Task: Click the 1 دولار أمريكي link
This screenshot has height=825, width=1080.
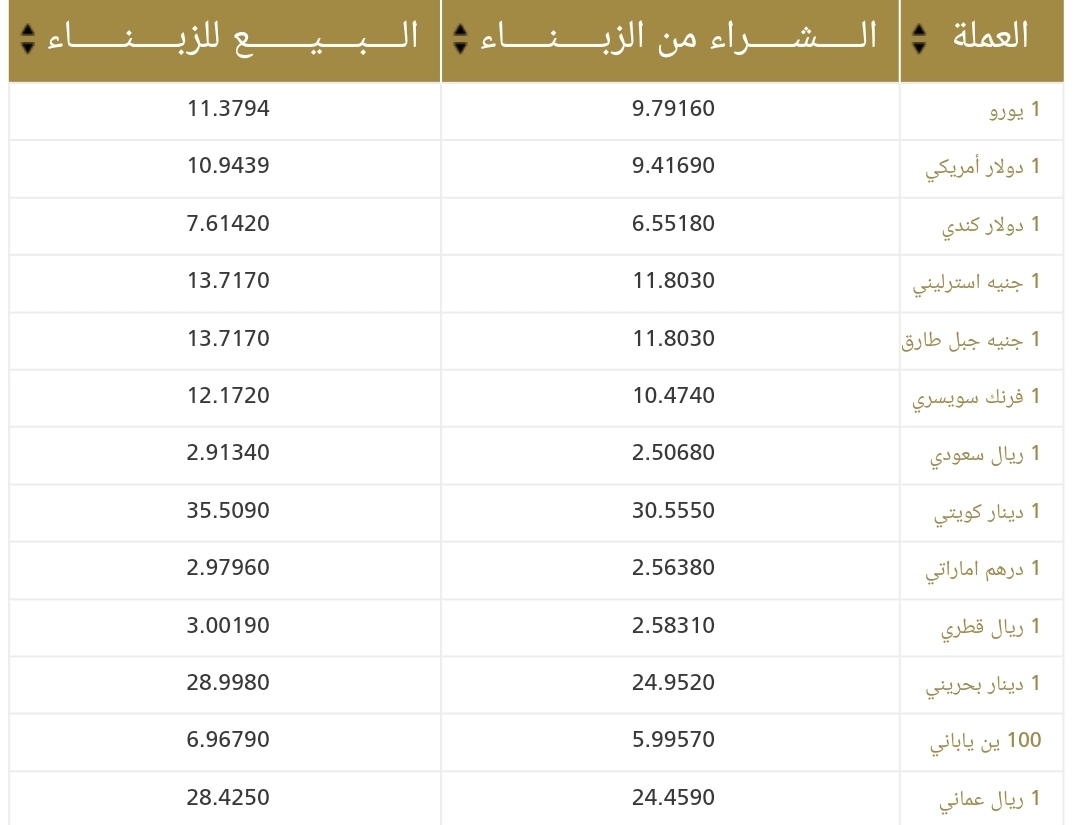Action: (983, 167)
